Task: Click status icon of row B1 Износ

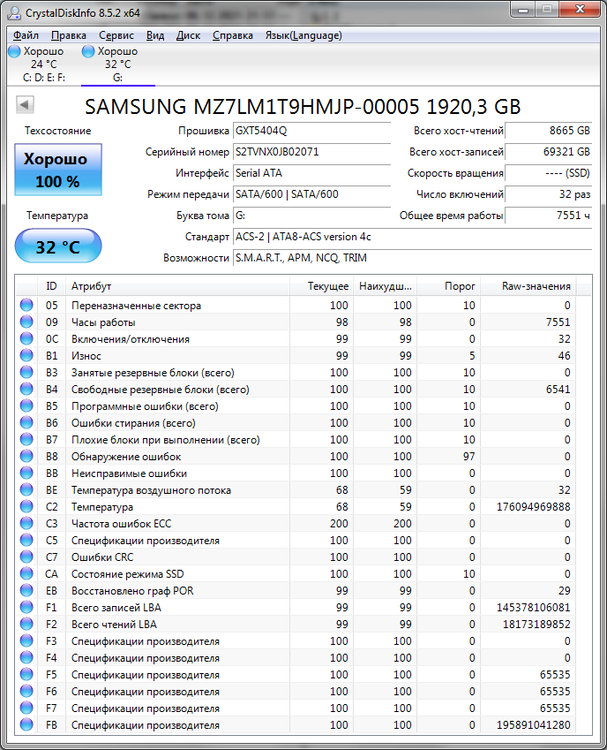Action: click(x=26, y=355)
